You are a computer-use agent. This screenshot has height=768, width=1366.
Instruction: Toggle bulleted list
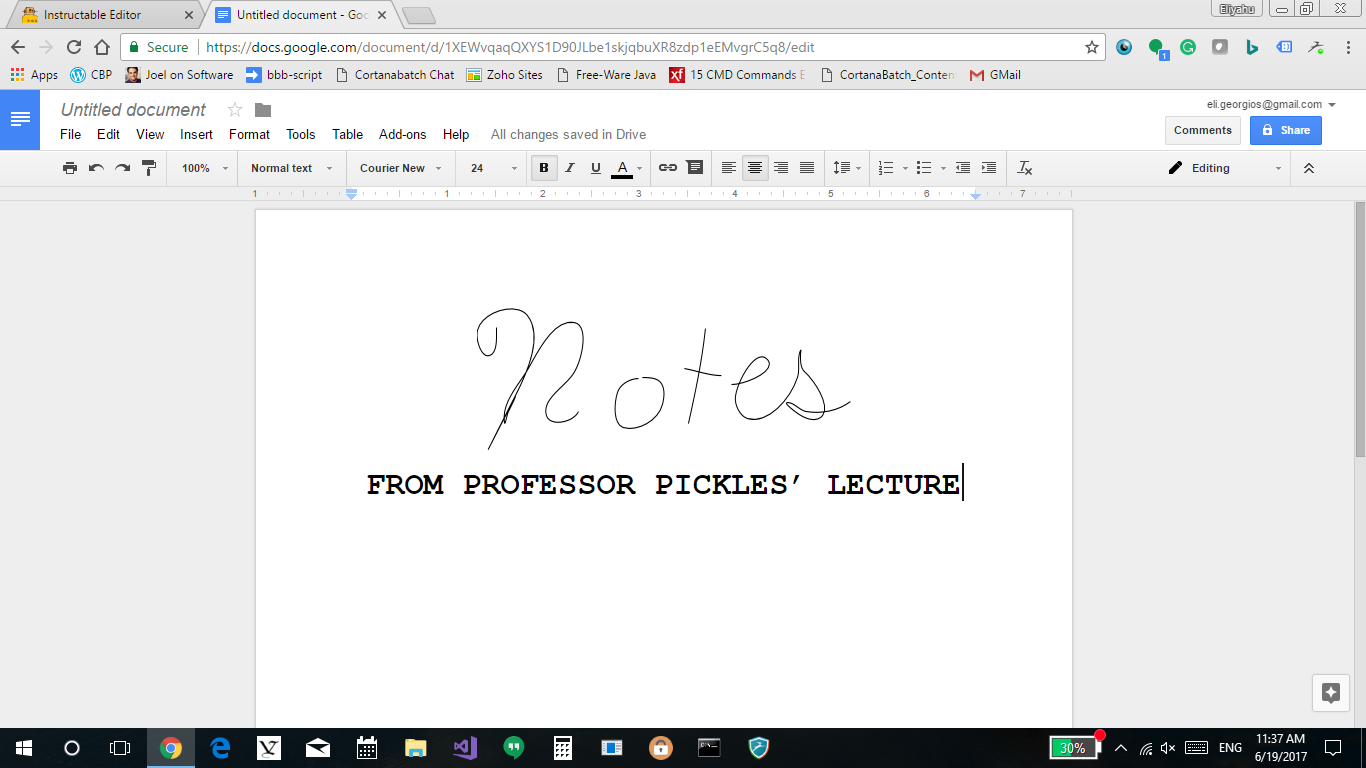924,168
